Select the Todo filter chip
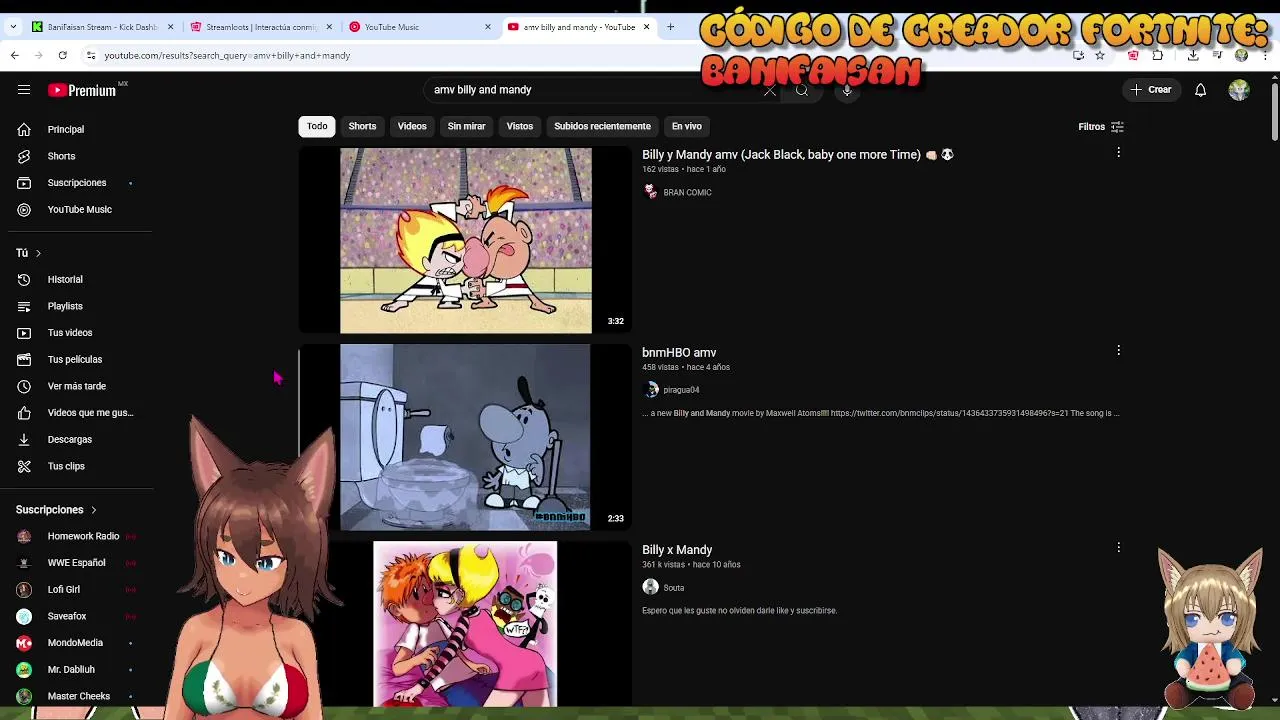This screenshot has width=1280, height=720. (x=317, y=126)
